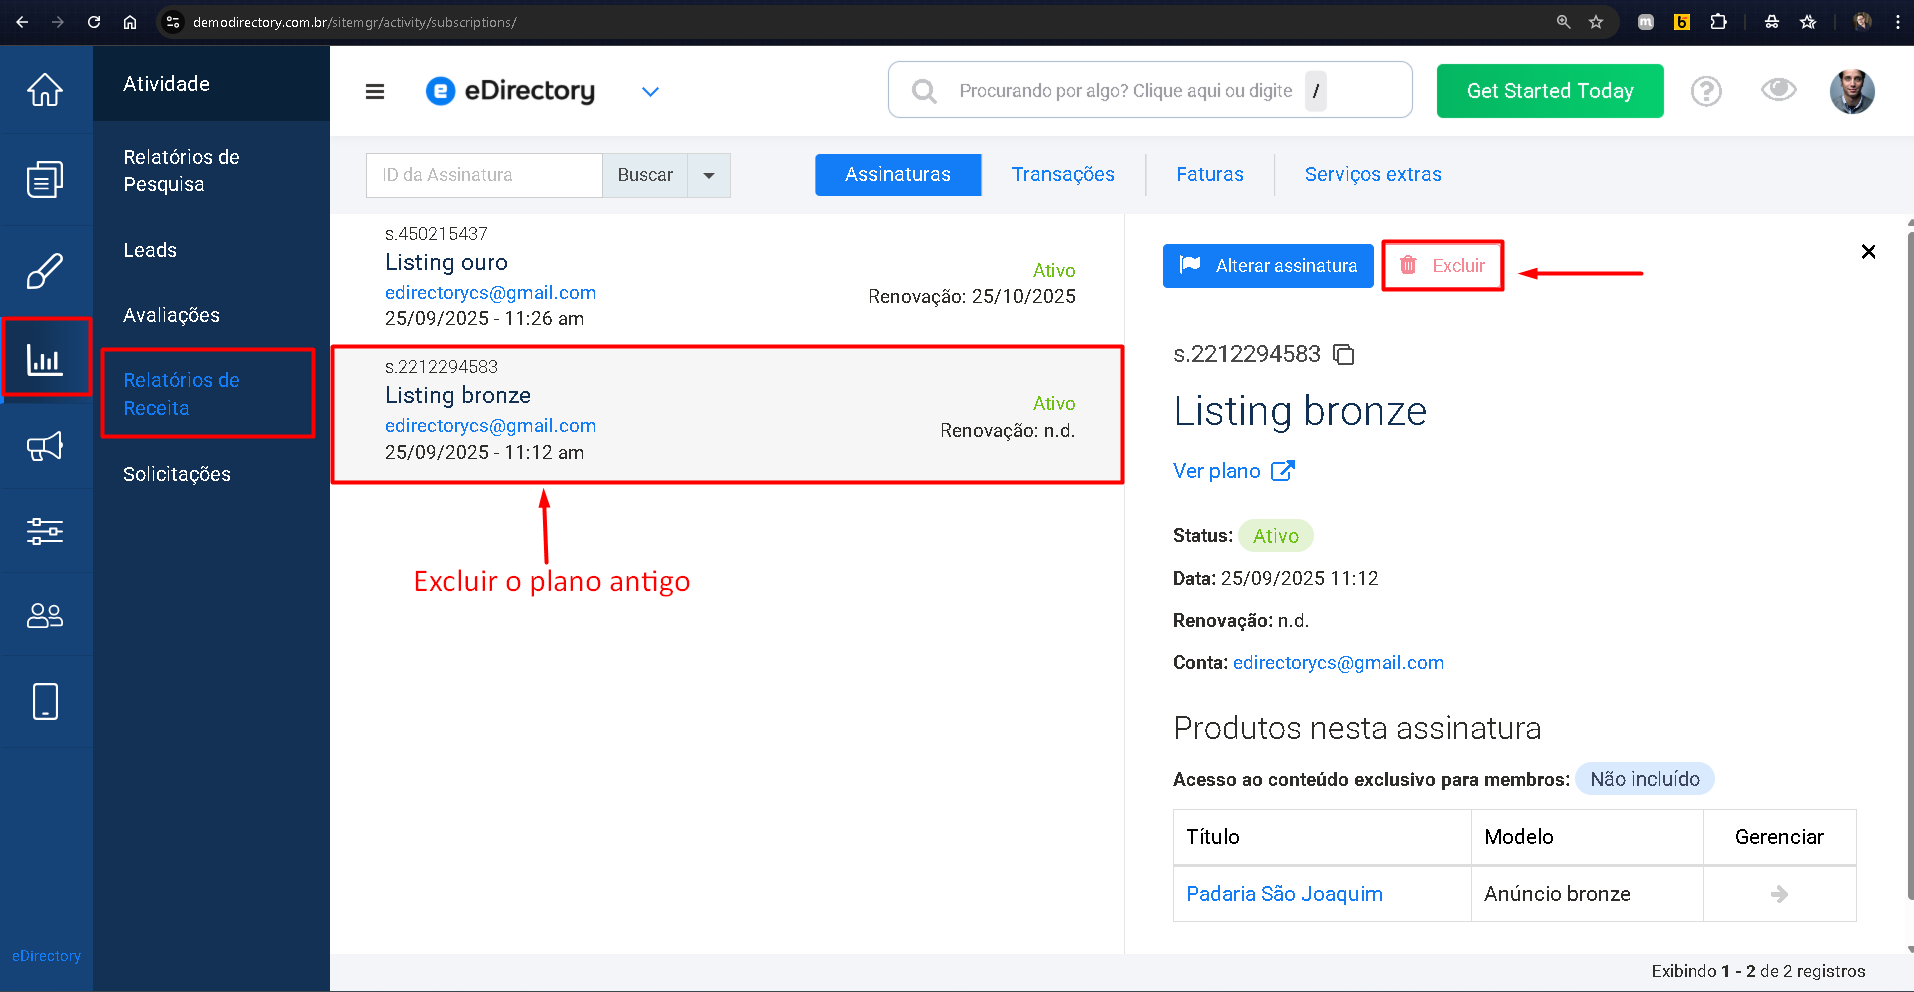Focus the 'Procurando por algo?' search field
Screen dimensions: 1914x992
click(x=1150, y=90)
